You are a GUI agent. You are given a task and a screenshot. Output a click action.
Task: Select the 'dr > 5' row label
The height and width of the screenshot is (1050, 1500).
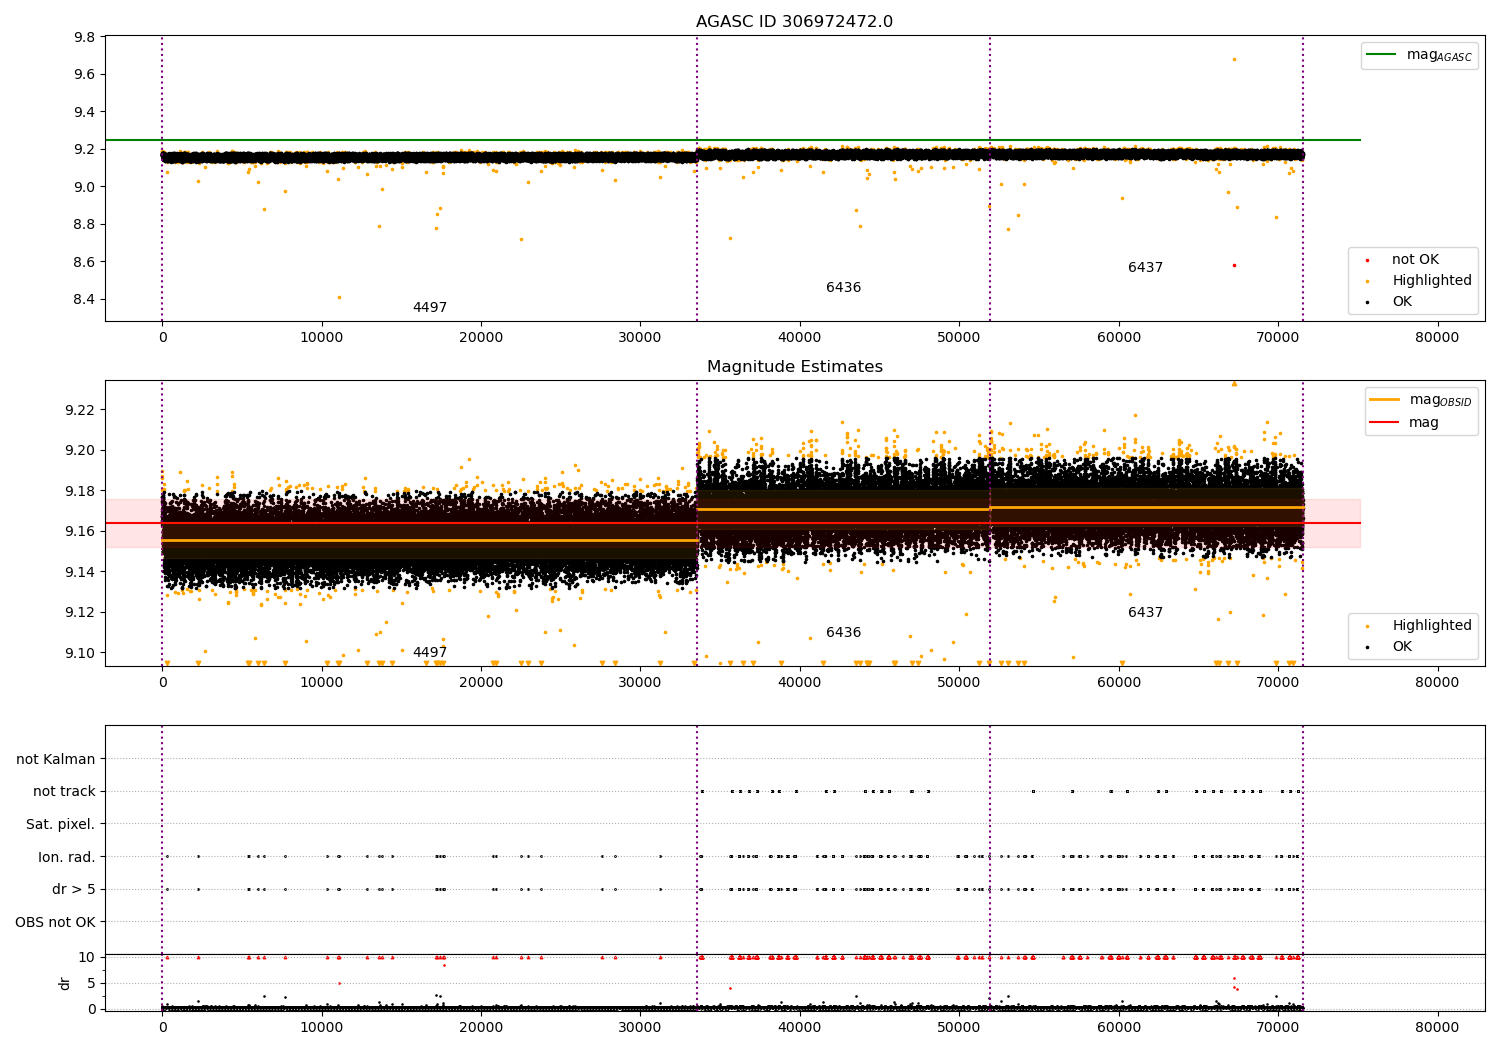point(74,890)
